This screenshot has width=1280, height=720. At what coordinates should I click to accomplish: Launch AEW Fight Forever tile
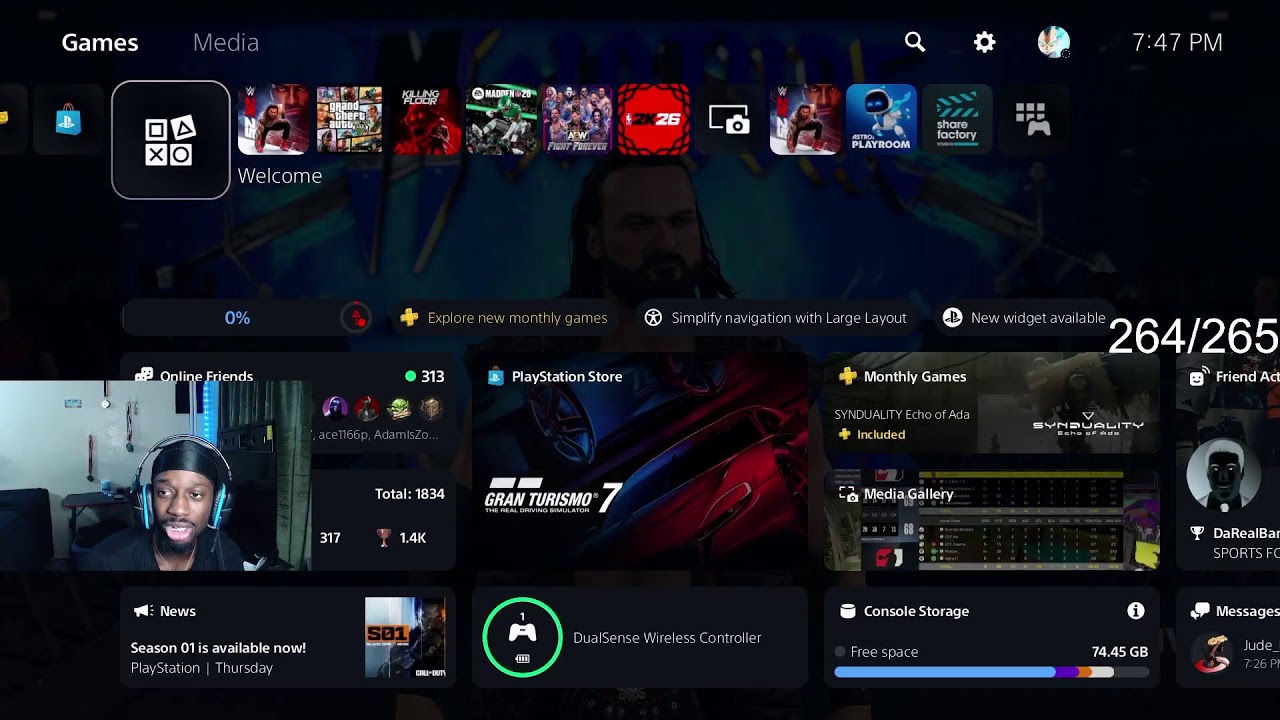[x=578, y=120]
